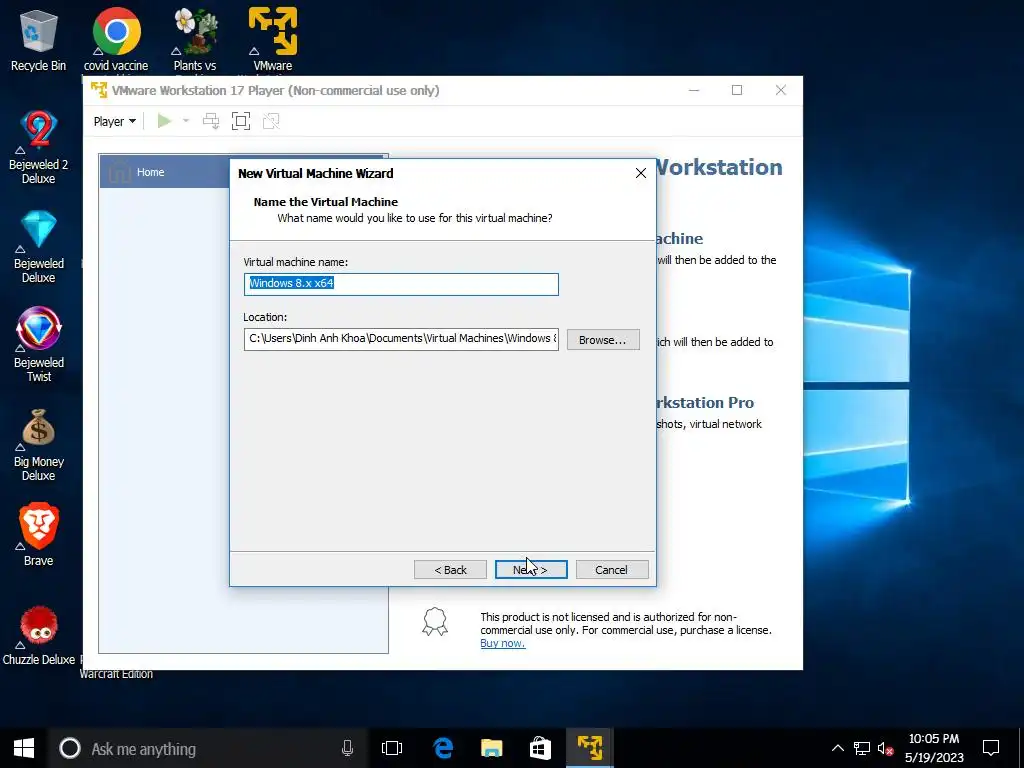Close the New Virtual Machine Wizard dialog
Image resolution: width=1024 pixels, height=768 pixels.
pyautogui.click(x=641, y=172)
